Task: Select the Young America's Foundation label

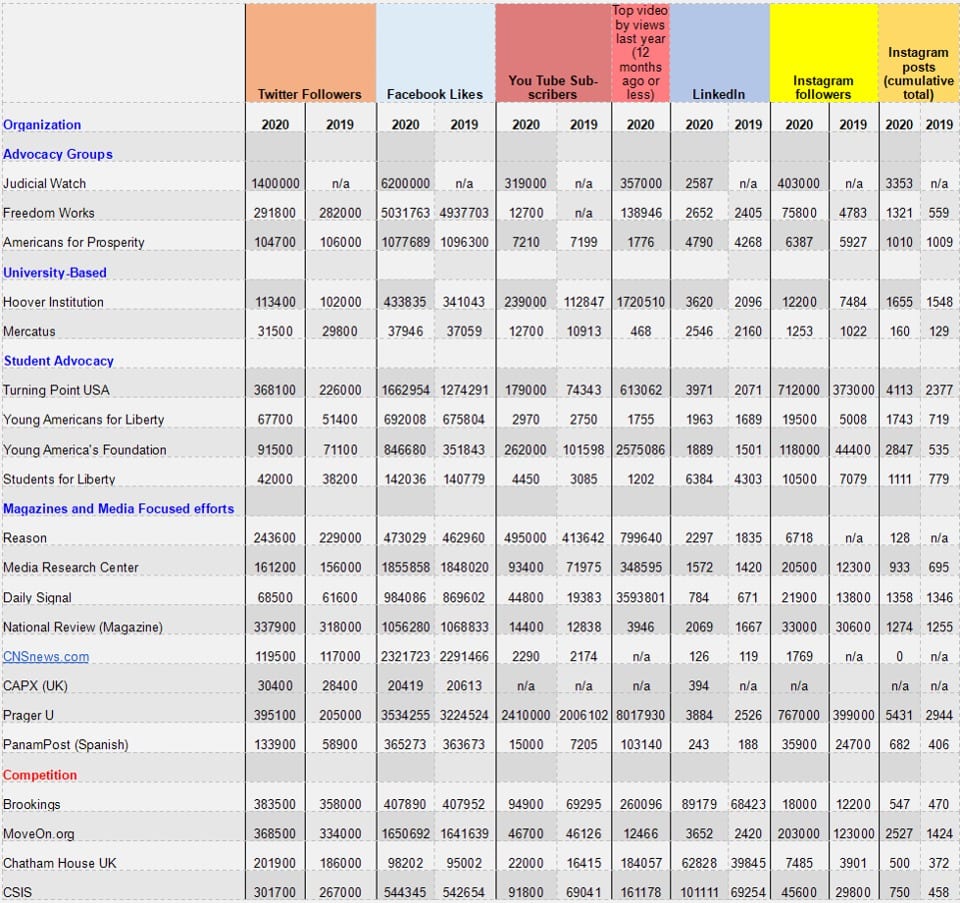Action: (84, 449)
